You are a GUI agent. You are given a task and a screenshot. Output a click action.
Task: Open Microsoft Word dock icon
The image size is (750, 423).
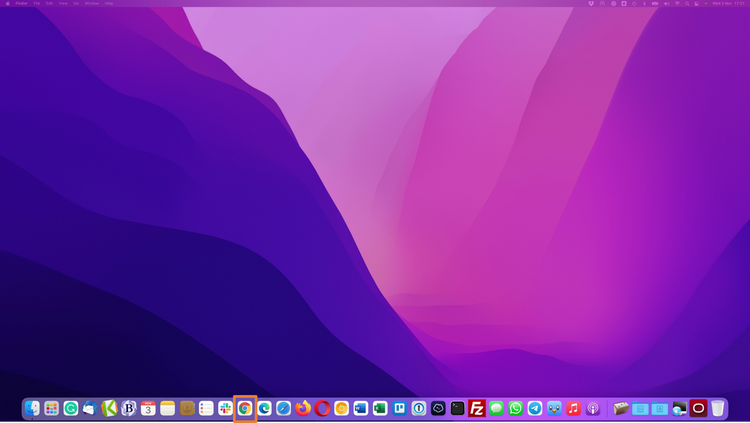[361, 408]
